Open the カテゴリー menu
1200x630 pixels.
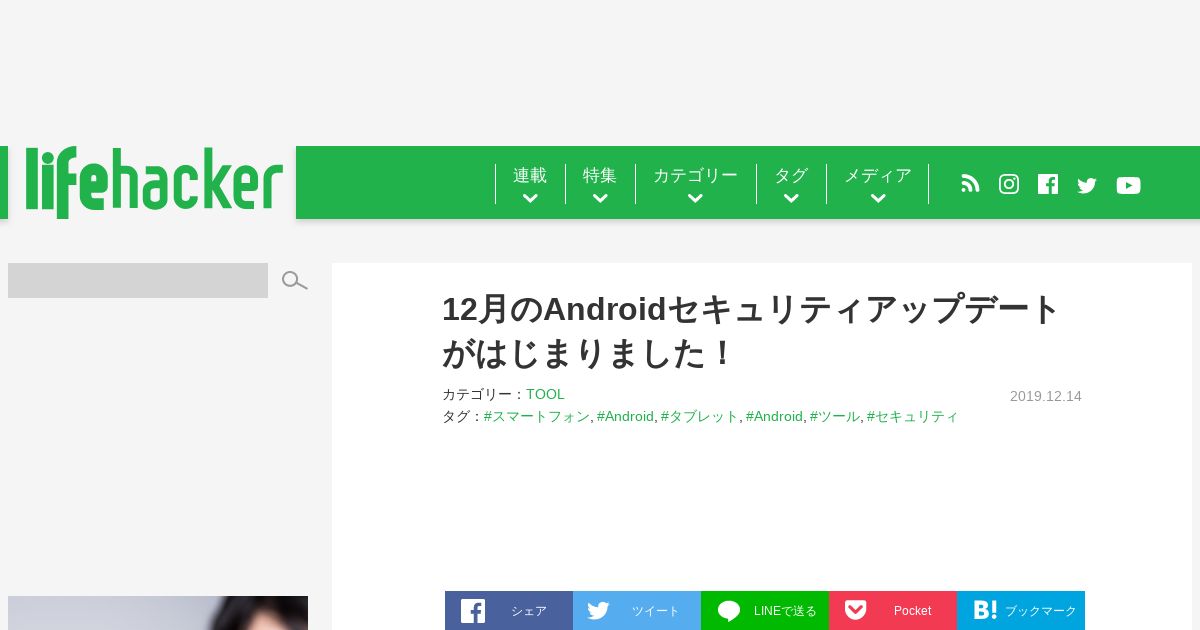coord(695,176)
